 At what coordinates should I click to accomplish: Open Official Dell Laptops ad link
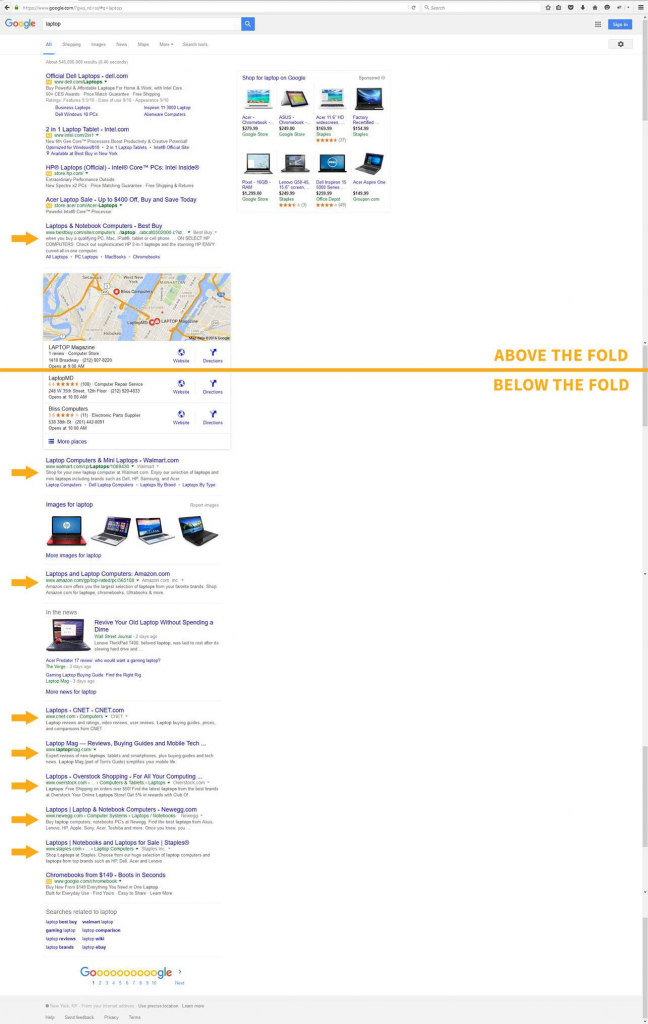click(87, 76)
